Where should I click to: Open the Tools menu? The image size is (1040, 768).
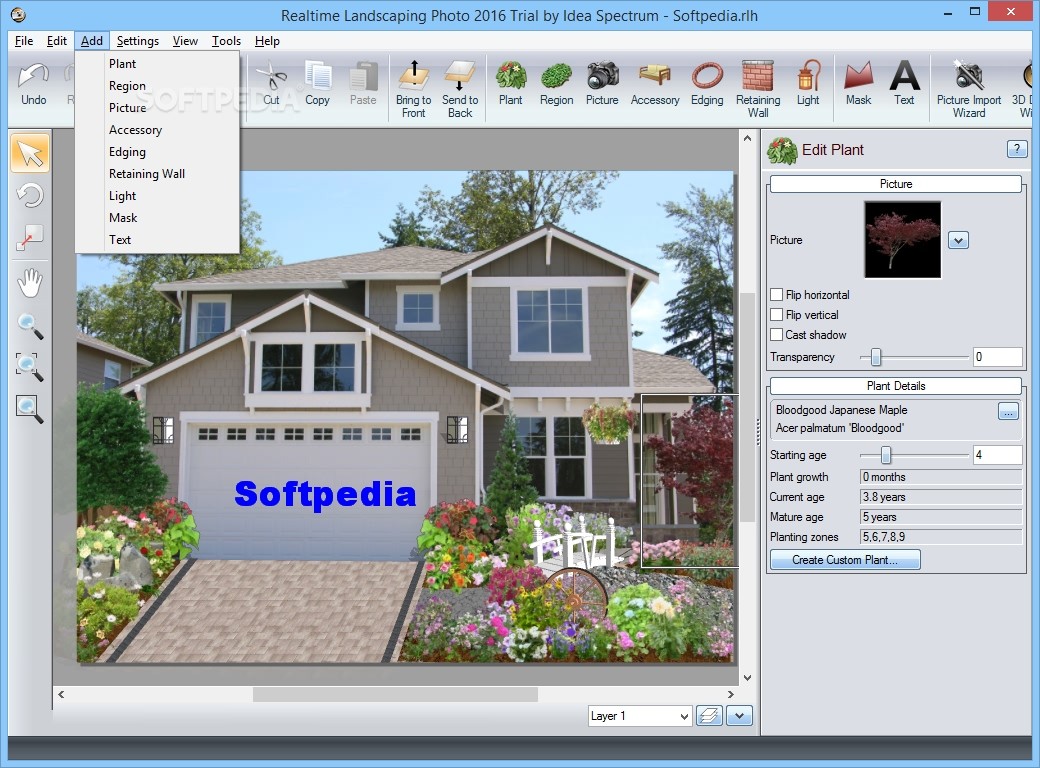pos(226,40)
